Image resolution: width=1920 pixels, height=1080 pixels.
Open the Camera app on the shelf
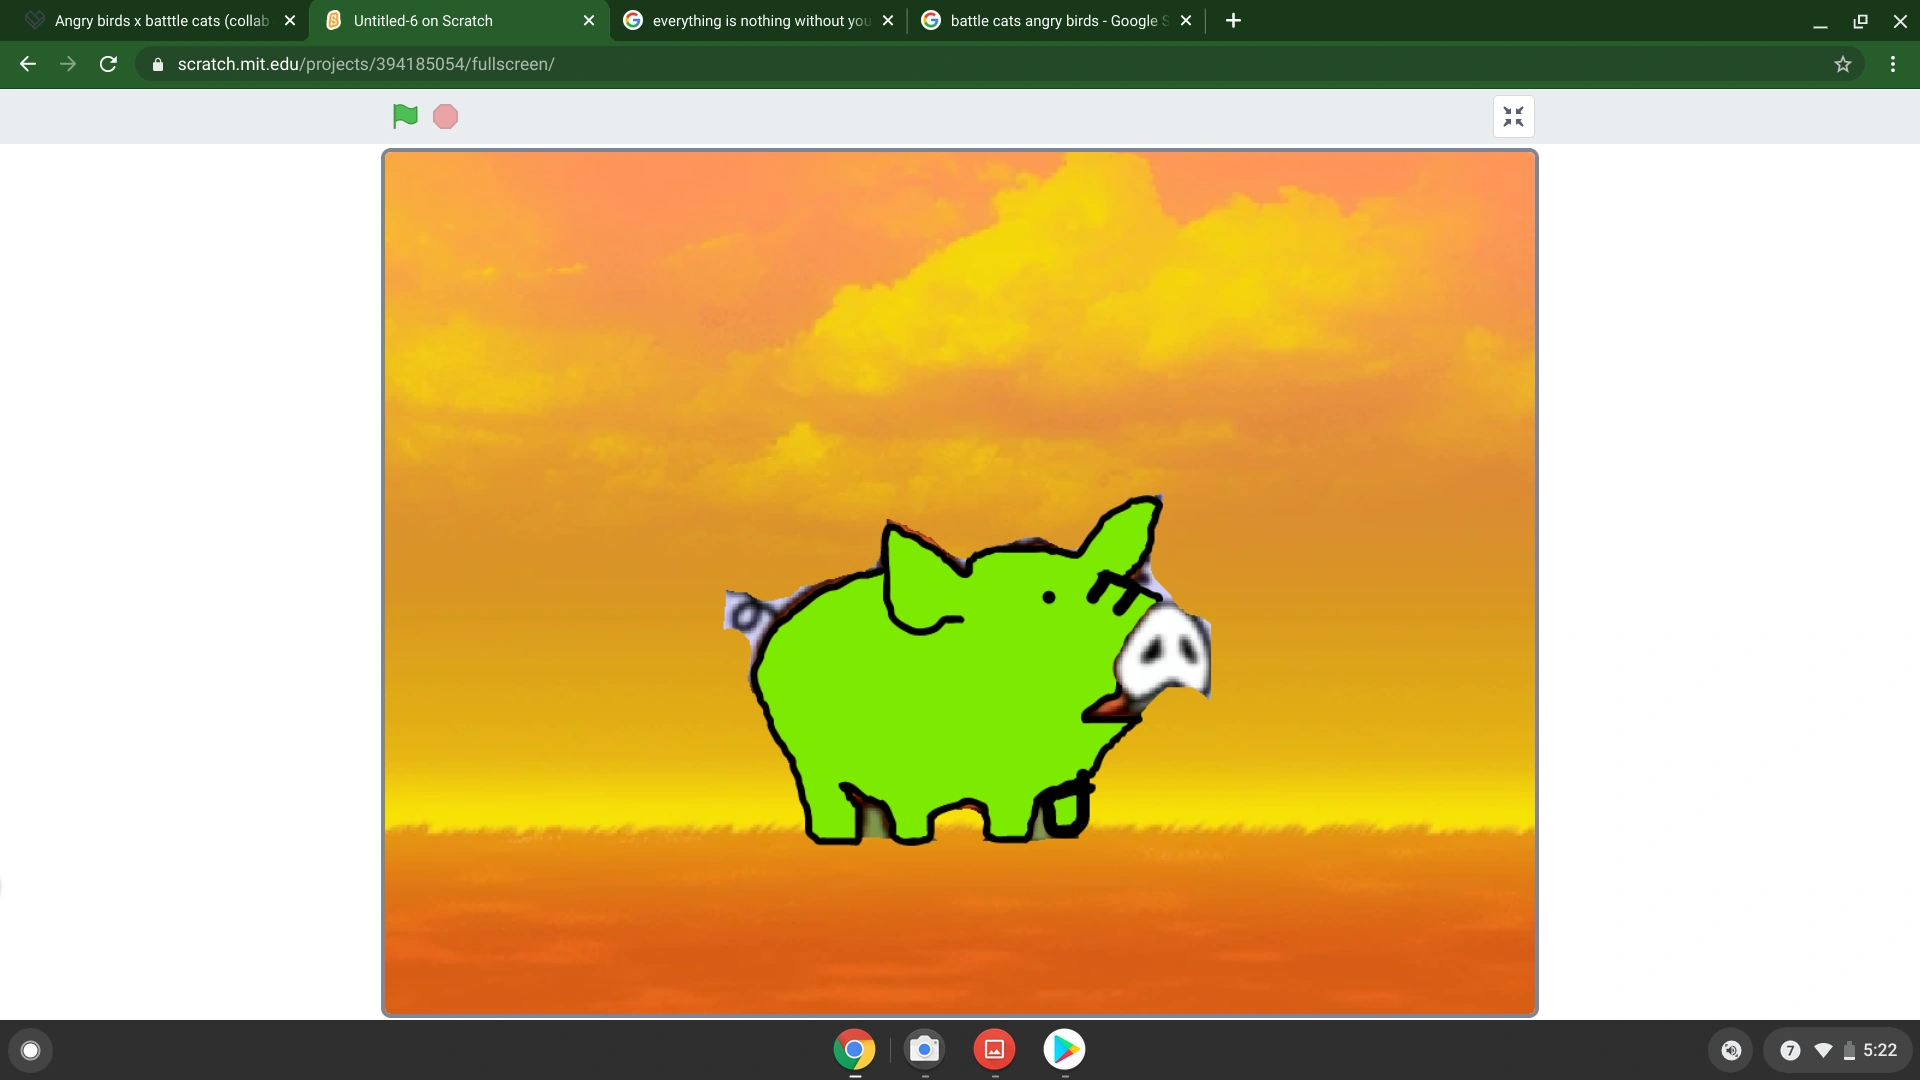[924, 1049]
